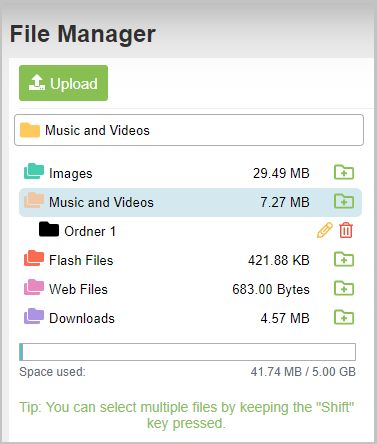The height and width of the screenshot is (444, 377).
Task: Delete Ordner 1 using trash icon
Action: [346, 230]
